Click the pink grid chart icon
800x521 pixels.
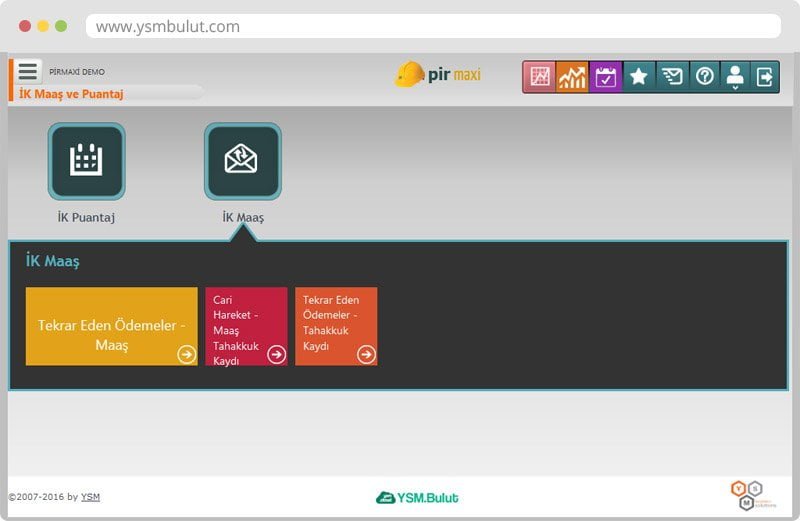click(540, 77)
